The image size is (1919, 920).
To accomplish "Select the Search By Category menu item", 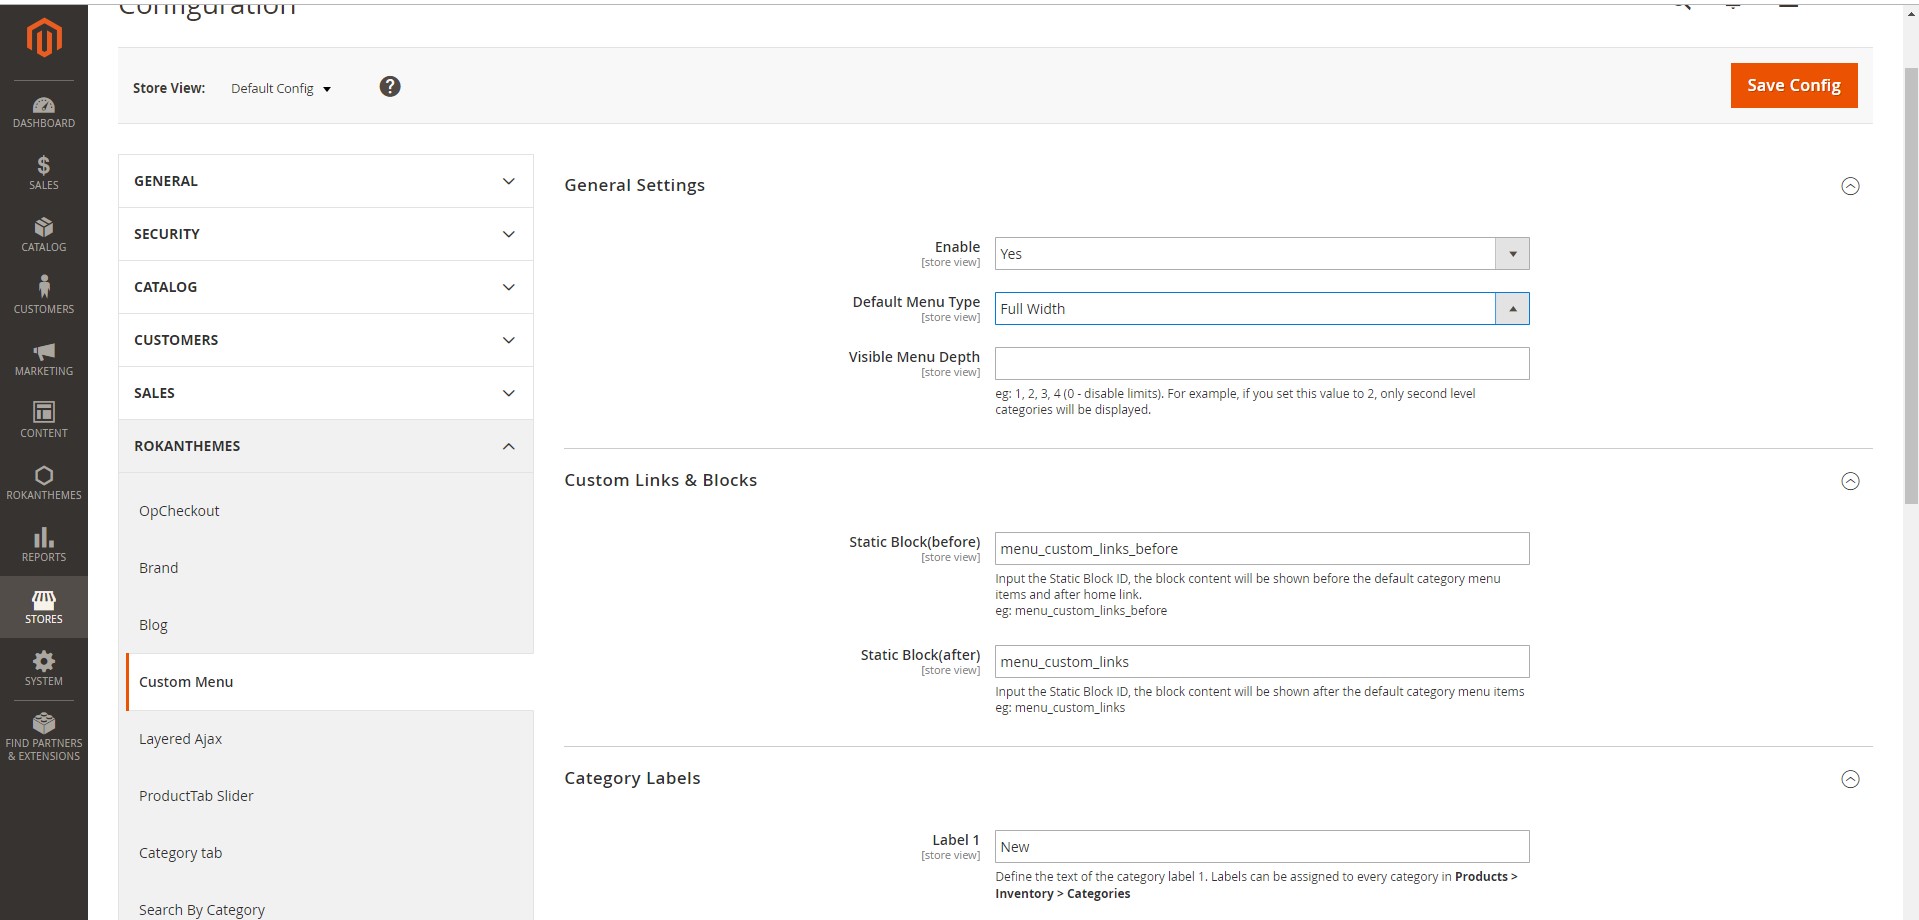I will pyautogui.click(x=202, y=908).
